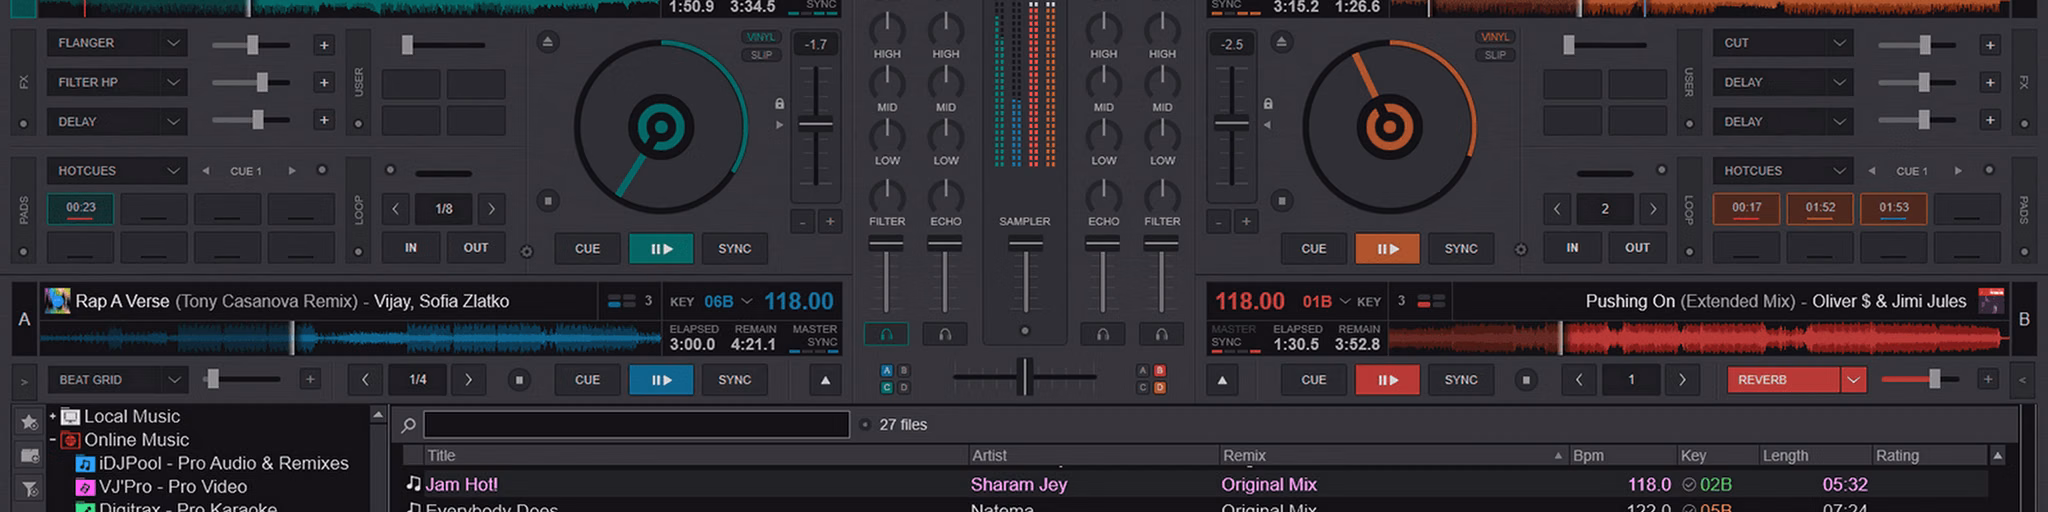Viewport: 2048px width, 512px height.
Task: Open the BEAT GRID dropdown on deck A
Action: pos(116,380)
